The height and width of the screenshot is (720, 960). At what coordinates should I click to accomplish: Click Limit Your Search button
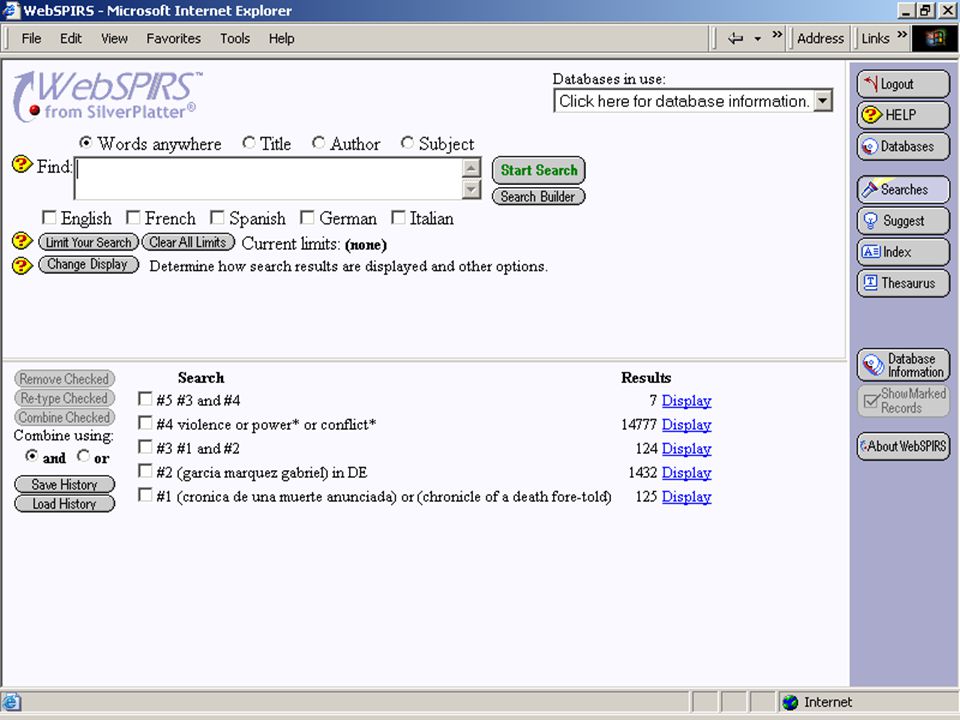88,242
